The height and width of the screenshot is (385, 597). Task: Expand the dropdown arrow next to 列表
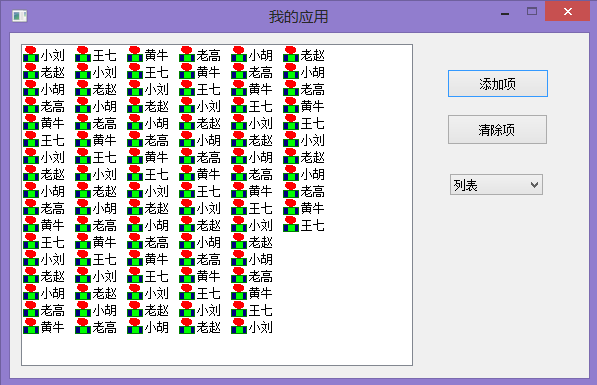click(534, 185)
